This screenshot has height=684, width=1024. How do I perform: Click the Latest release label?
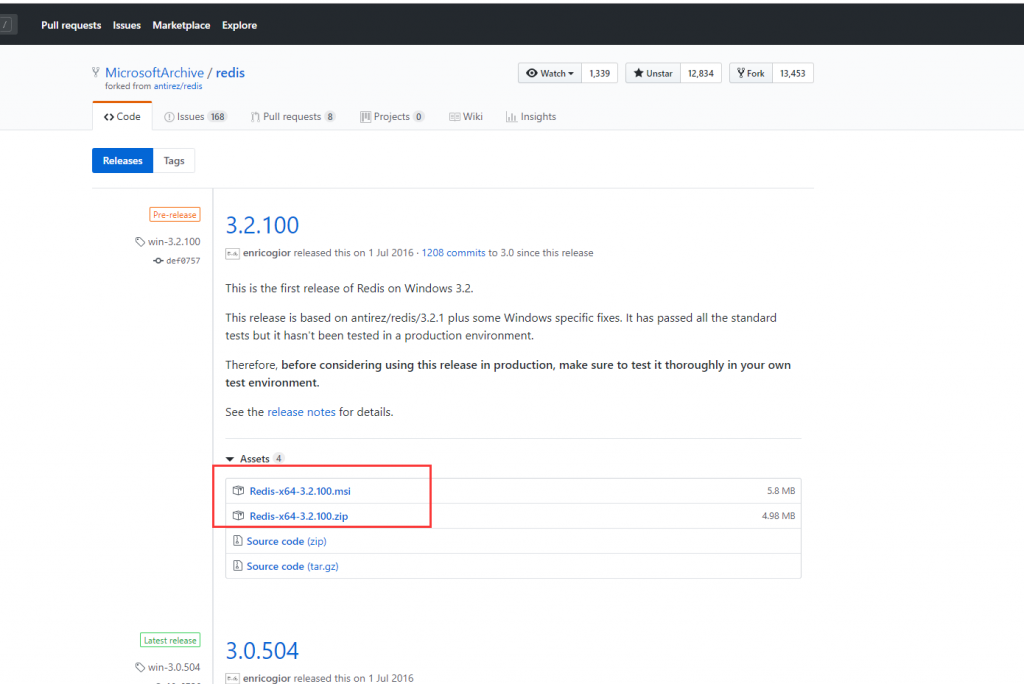(x=170, y=640)
